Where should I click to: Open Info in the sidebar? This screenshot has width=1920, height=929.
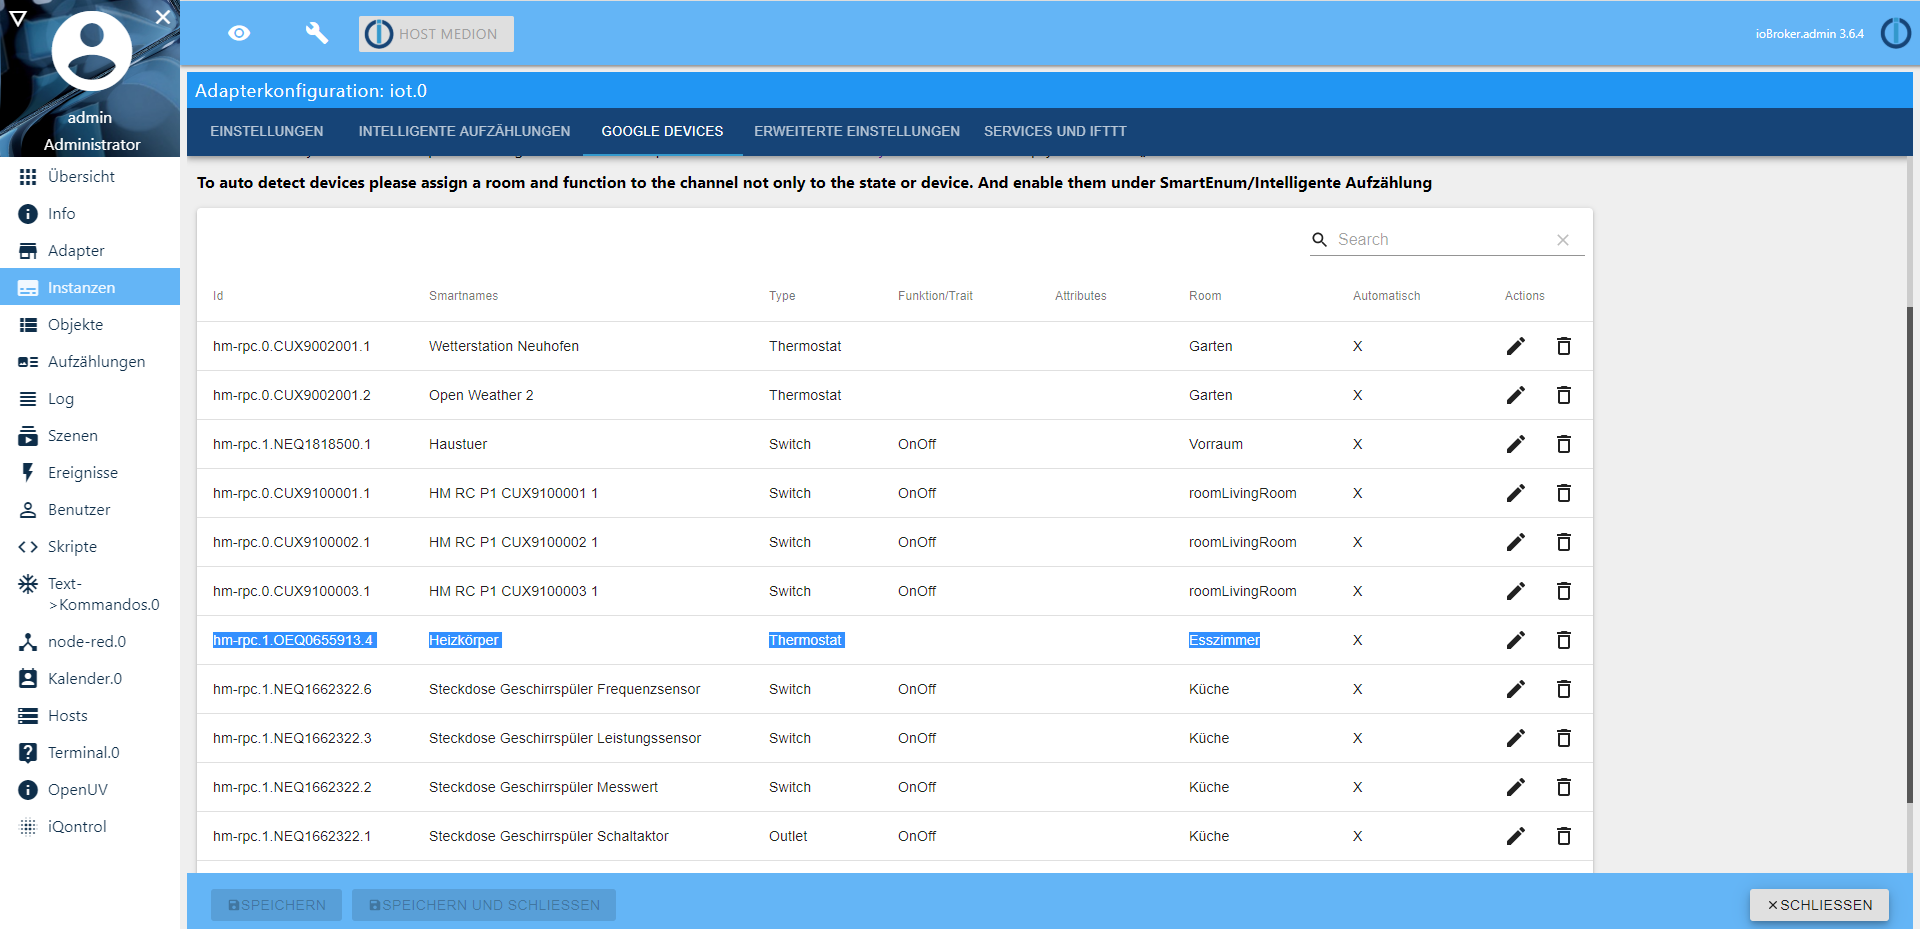(90, 213)
